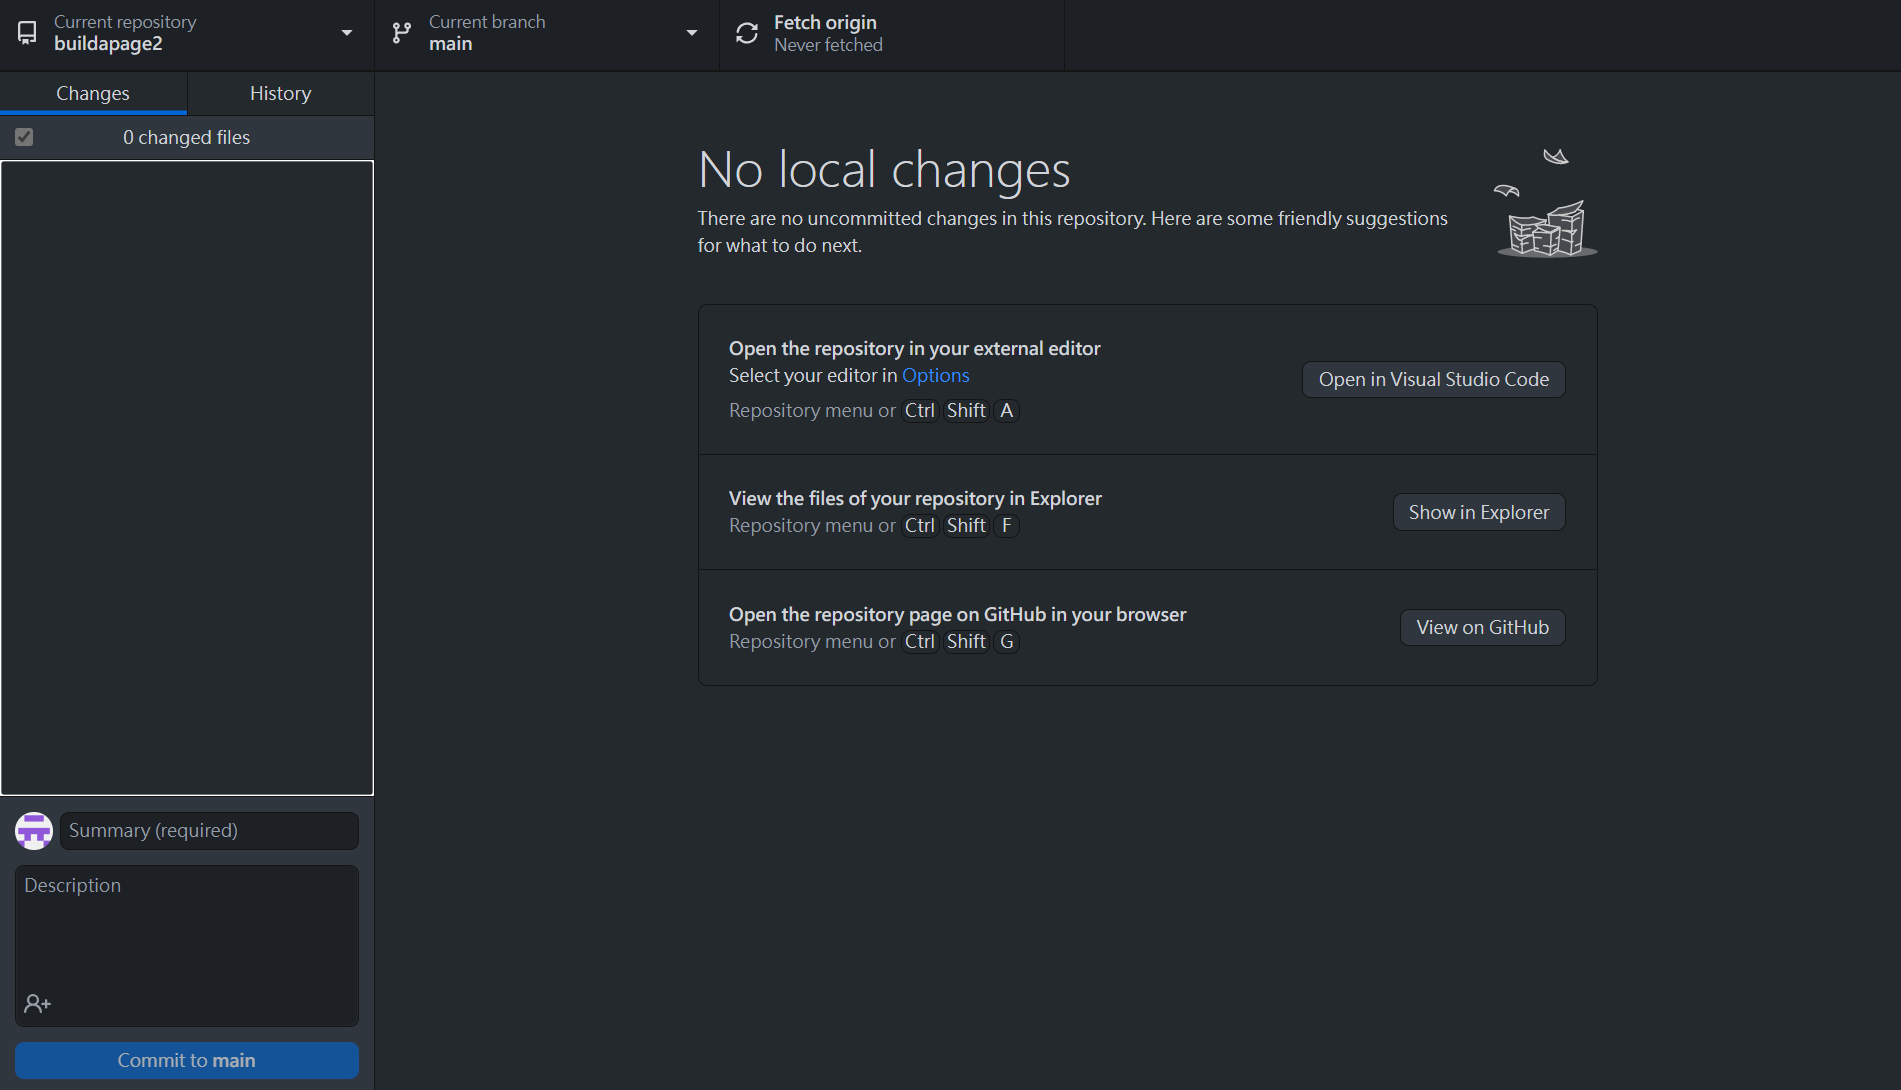Click '0 changed files' label
The height and width of the screenshot is (1090, 1901).
[187, 138]
